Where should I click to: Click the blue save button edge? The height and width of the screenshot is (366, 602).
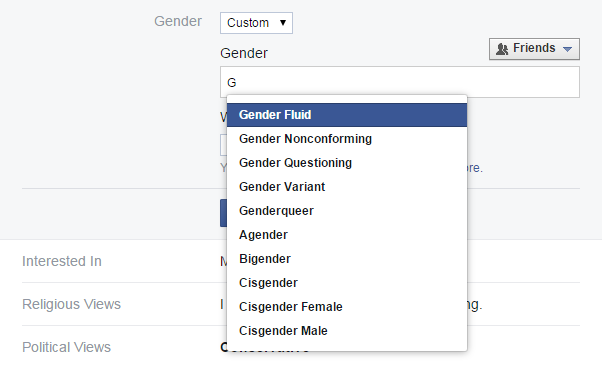click(x=223, y=213)
